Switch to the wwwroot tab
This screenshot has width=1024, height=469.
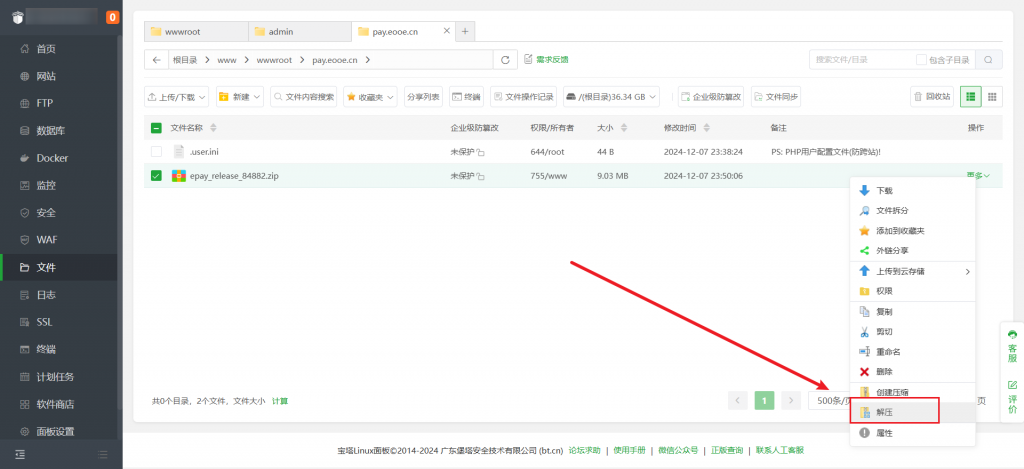194,32
